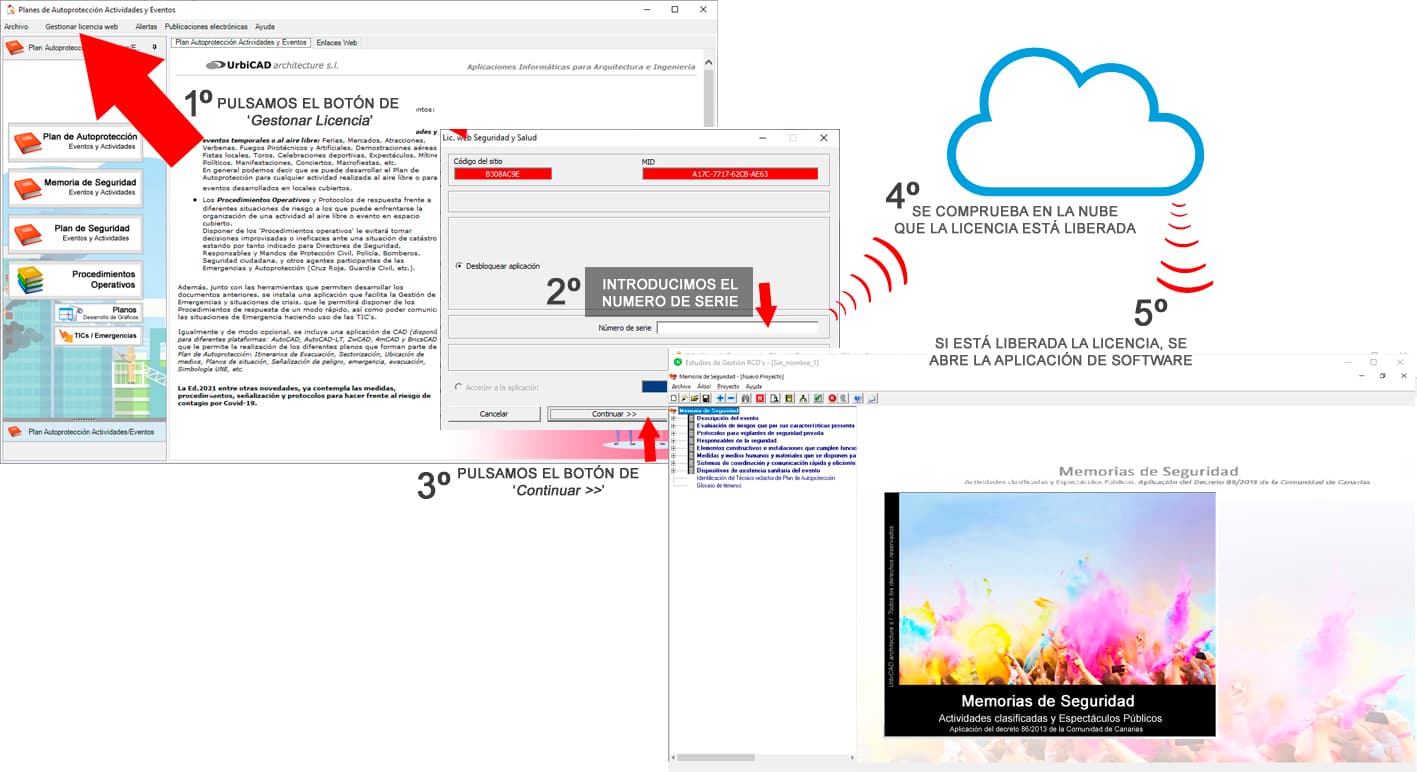Image resolution: width=1417 pixels, height=772 pixels.
Task: Click Plan Autoprotección Actividades/Eventos bottom bar
Action: 84,432
